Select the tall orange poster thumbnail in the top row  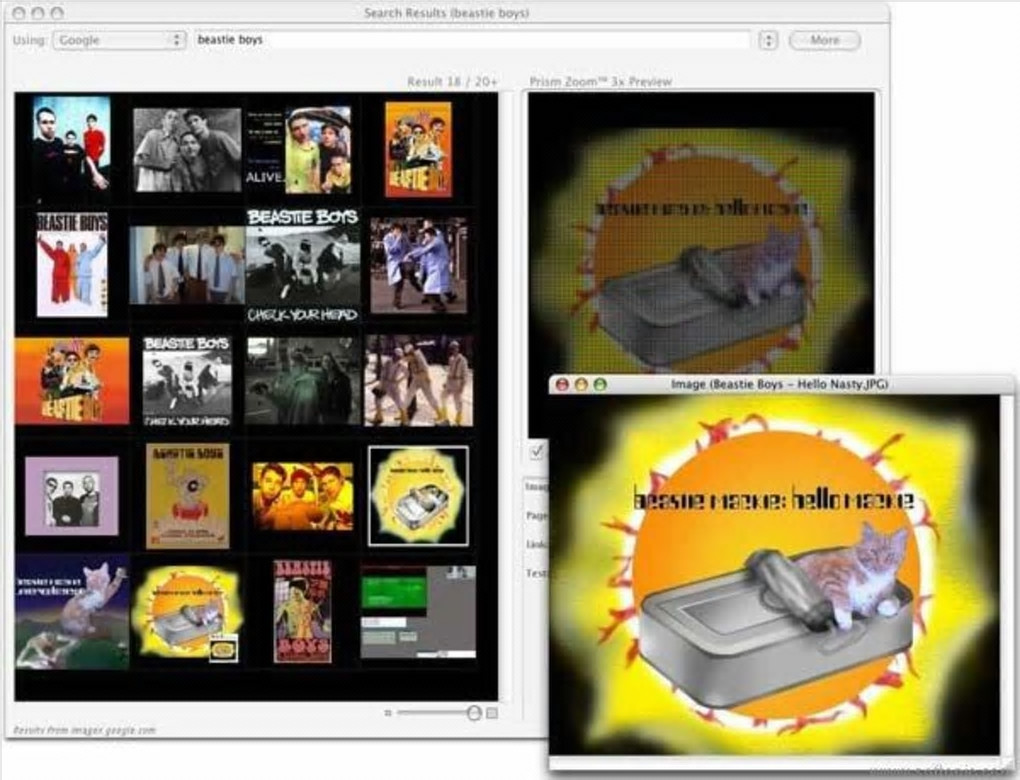(x=418, y=149)
